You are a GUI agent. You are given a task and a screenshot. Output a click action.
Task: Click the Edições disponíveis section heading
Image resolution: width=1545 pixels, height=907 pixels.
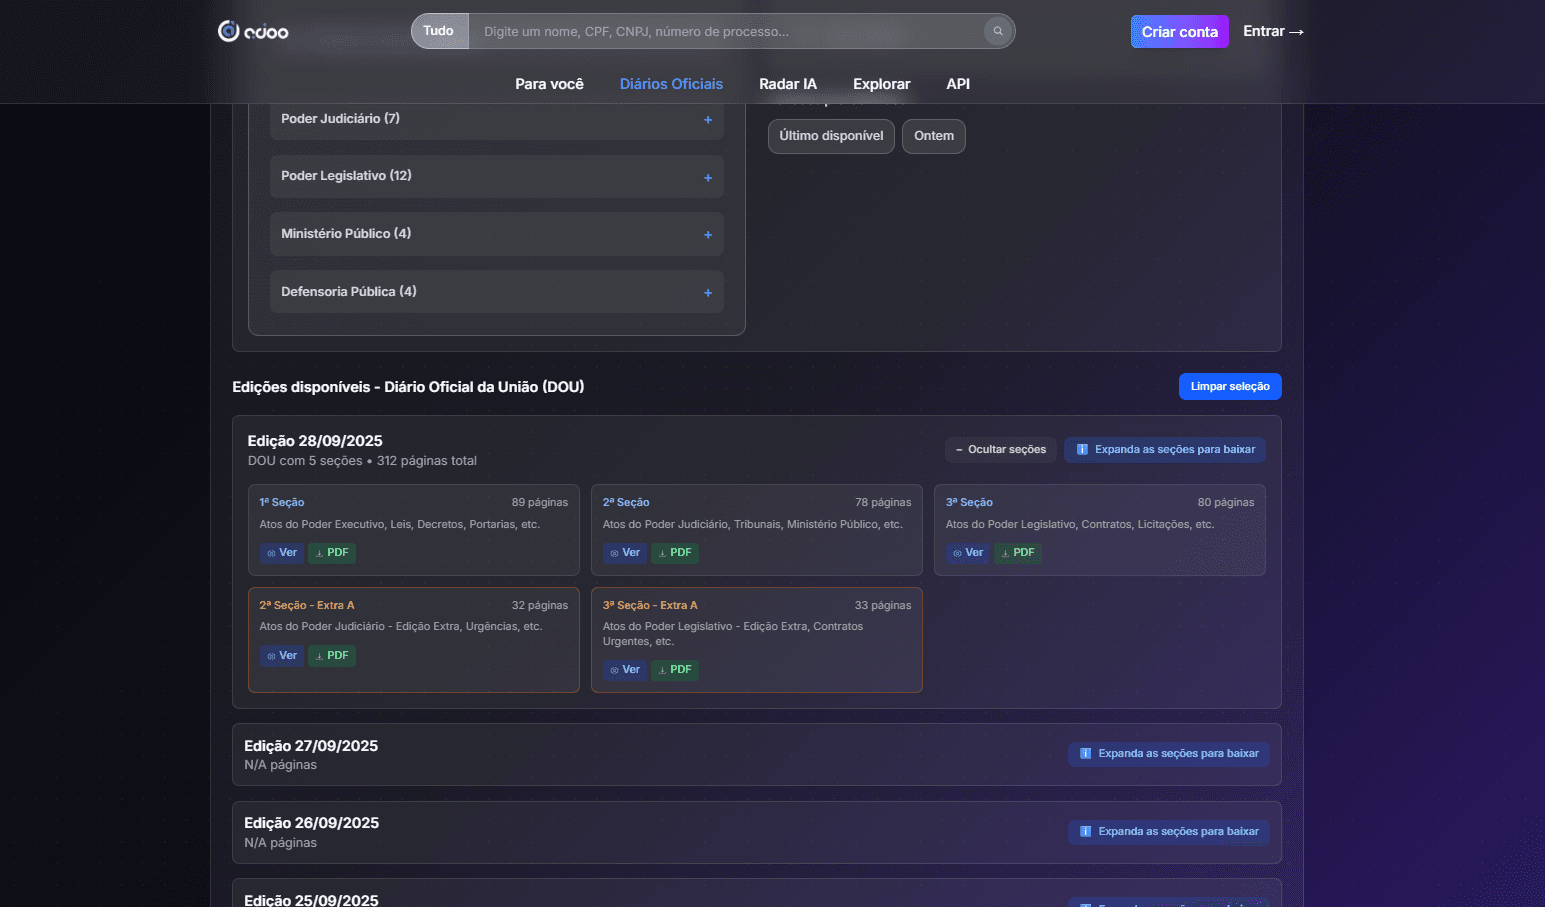(408, 387)
